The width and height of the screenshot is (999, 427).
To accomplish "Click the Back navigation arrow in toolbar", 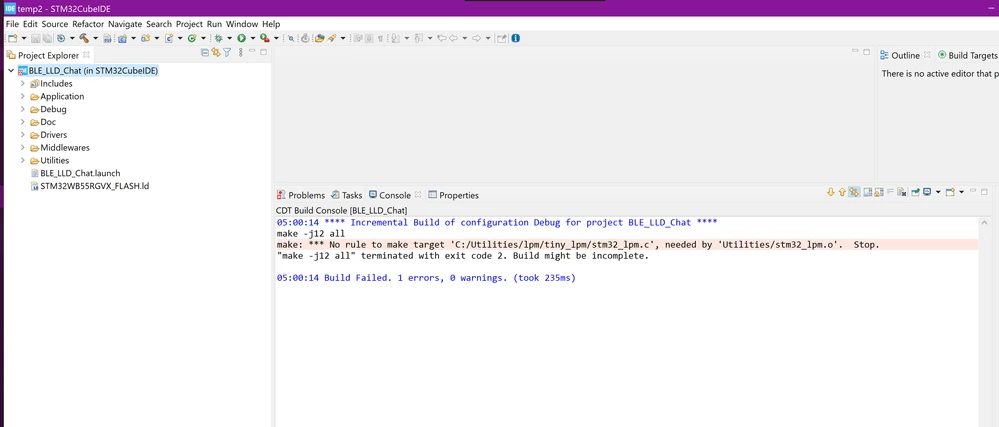I will [x=454, y=38].
